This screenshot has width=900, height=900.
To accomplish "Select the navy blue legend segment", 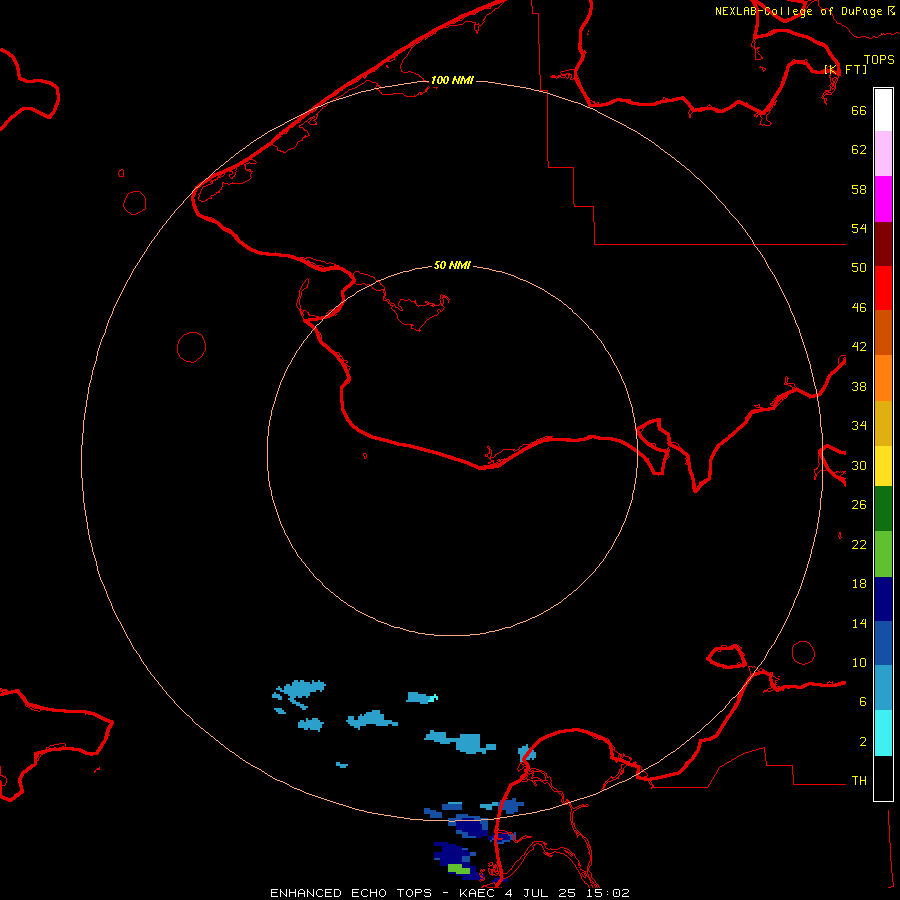I will 883,599.
